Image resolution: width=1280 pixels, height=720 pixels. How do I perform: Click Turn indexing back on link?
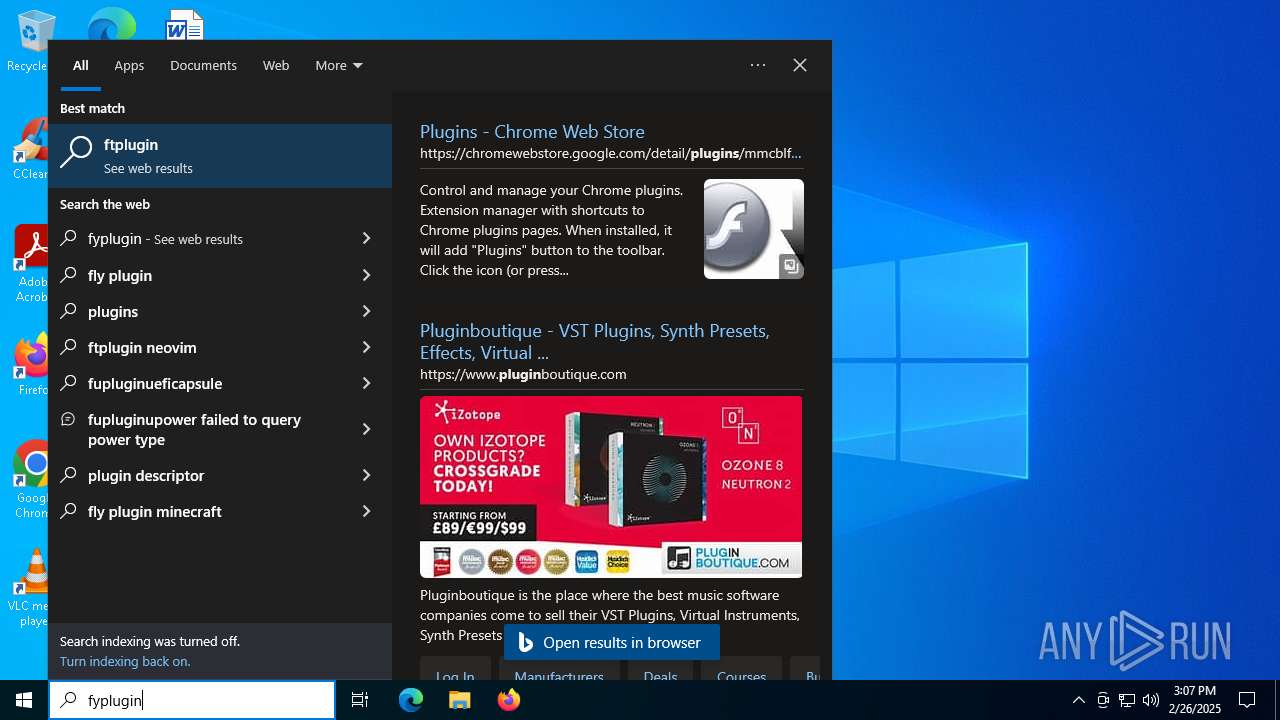pyautogui.click(x=125, y=661)
